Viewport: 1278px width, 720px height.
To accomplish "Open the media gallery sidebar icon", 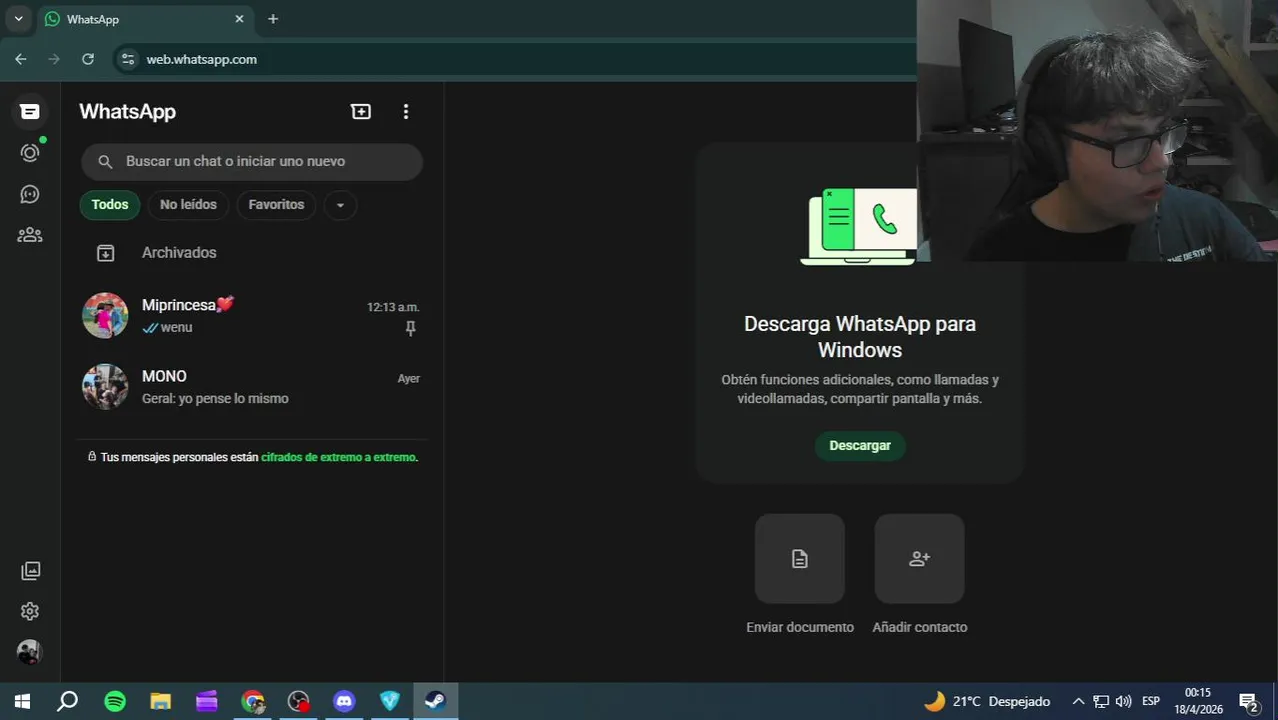I will [31, 571].
